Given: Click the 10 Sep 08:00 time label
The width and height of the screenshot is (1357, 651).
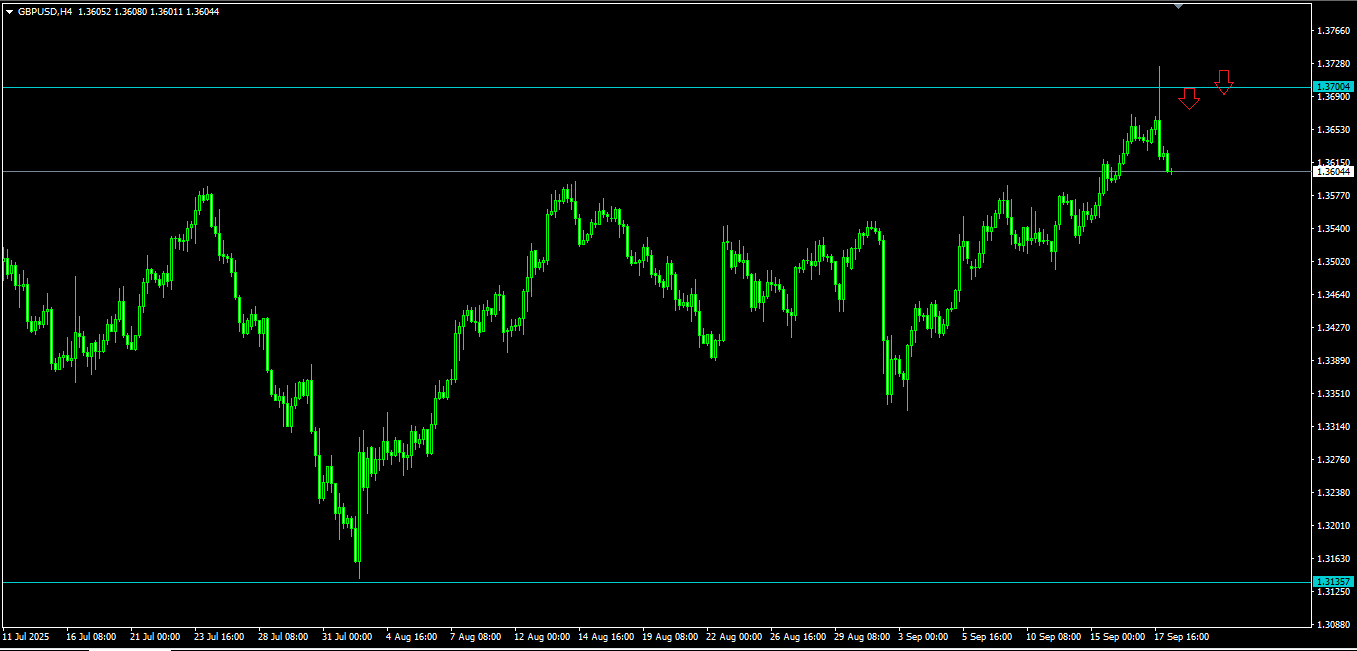Looking at the screenshot, I should (x=1054, y=636).
